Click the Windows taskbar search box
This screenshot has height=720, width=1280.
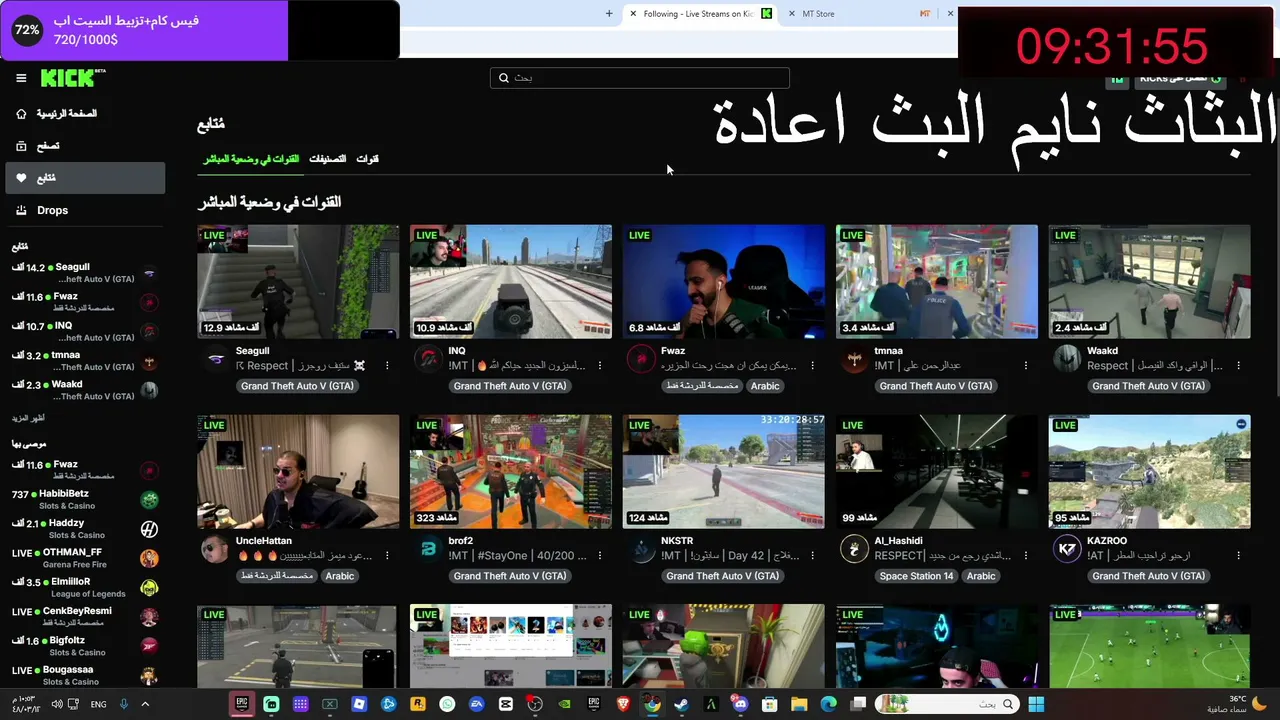[946, 704]
